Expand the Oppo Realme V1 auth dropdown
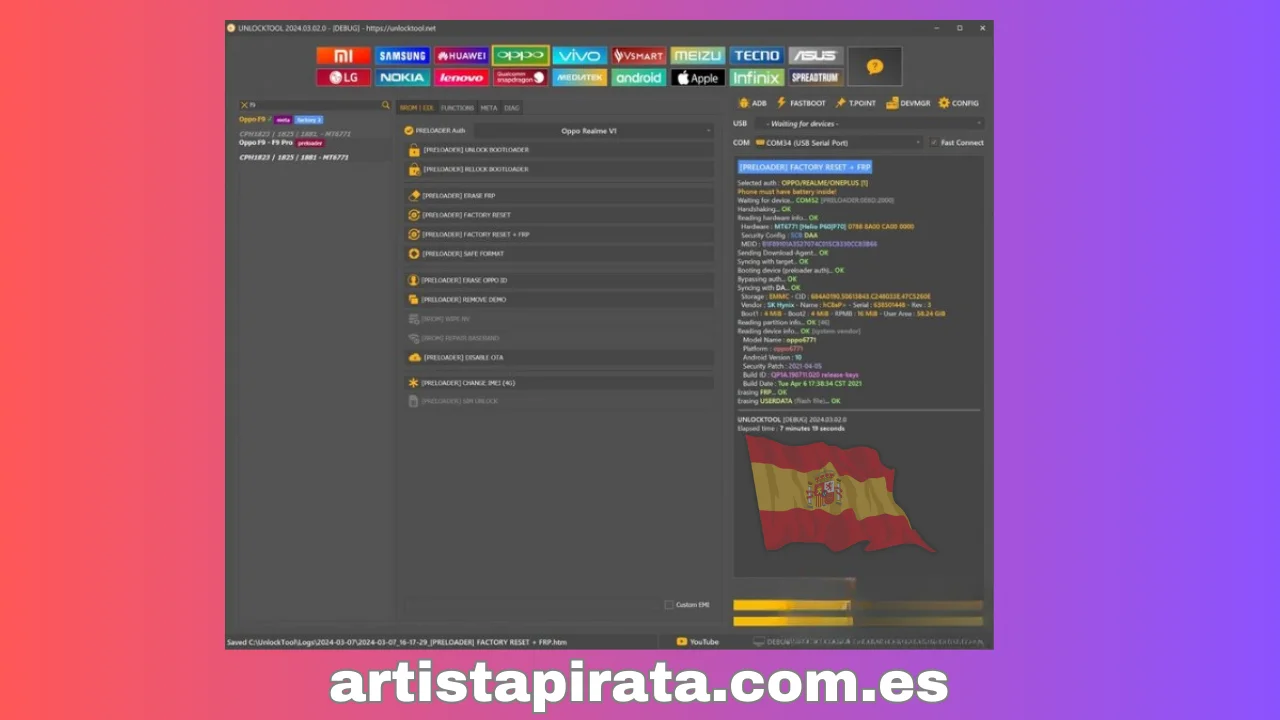The height and width of the screenshot is (720, 1280). (593, 130)
